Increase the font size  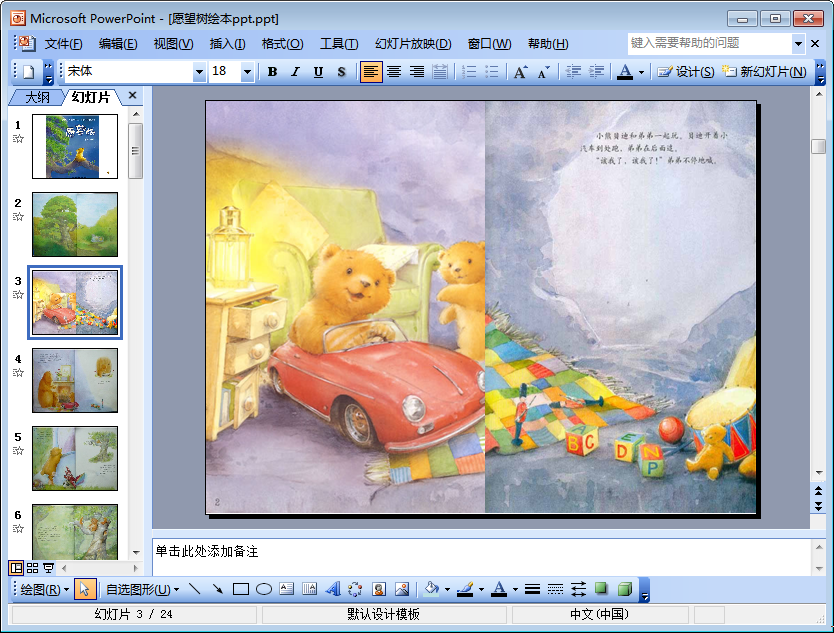(521, 71)
